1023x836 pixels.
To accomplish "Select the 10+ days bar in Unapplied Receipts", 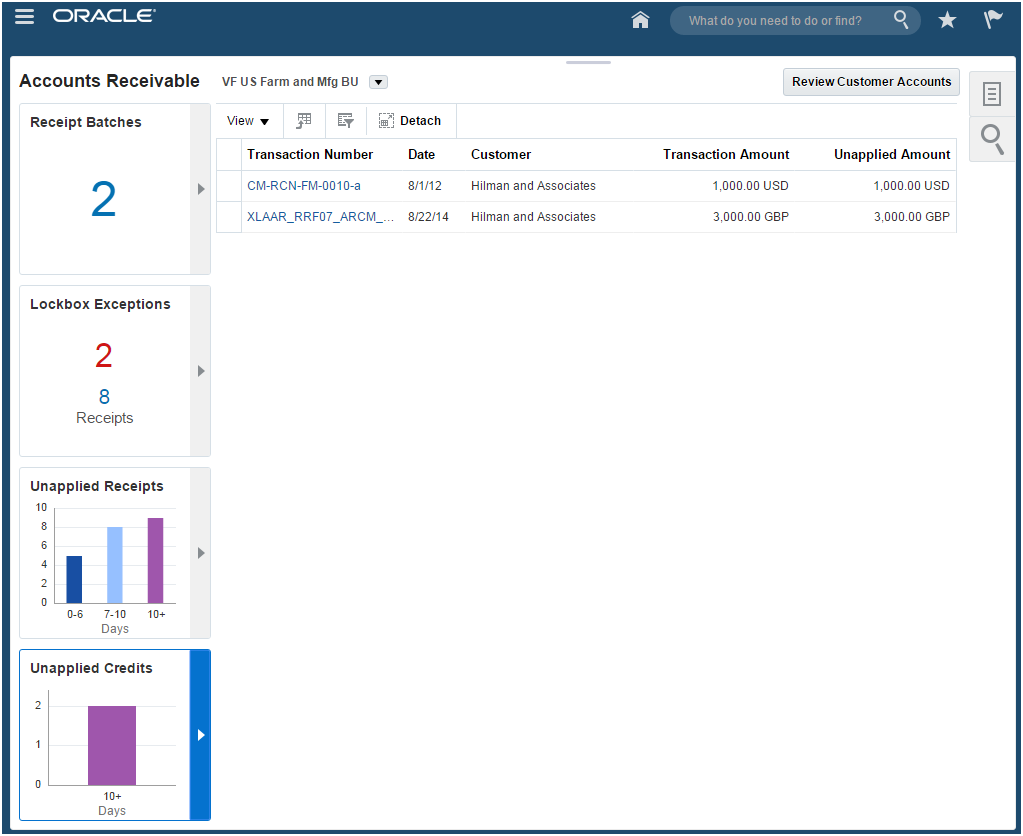I will (x=155, y=560).
